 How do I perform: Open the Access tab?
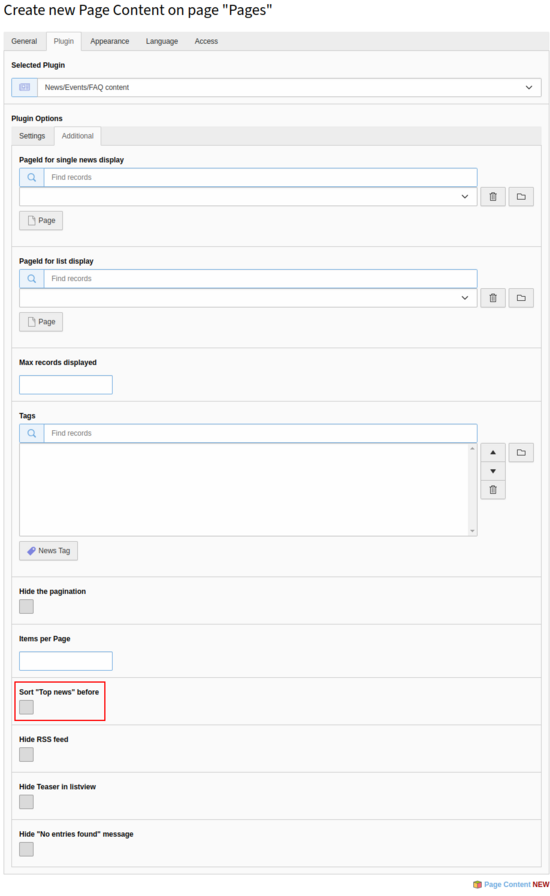[206, 41]
